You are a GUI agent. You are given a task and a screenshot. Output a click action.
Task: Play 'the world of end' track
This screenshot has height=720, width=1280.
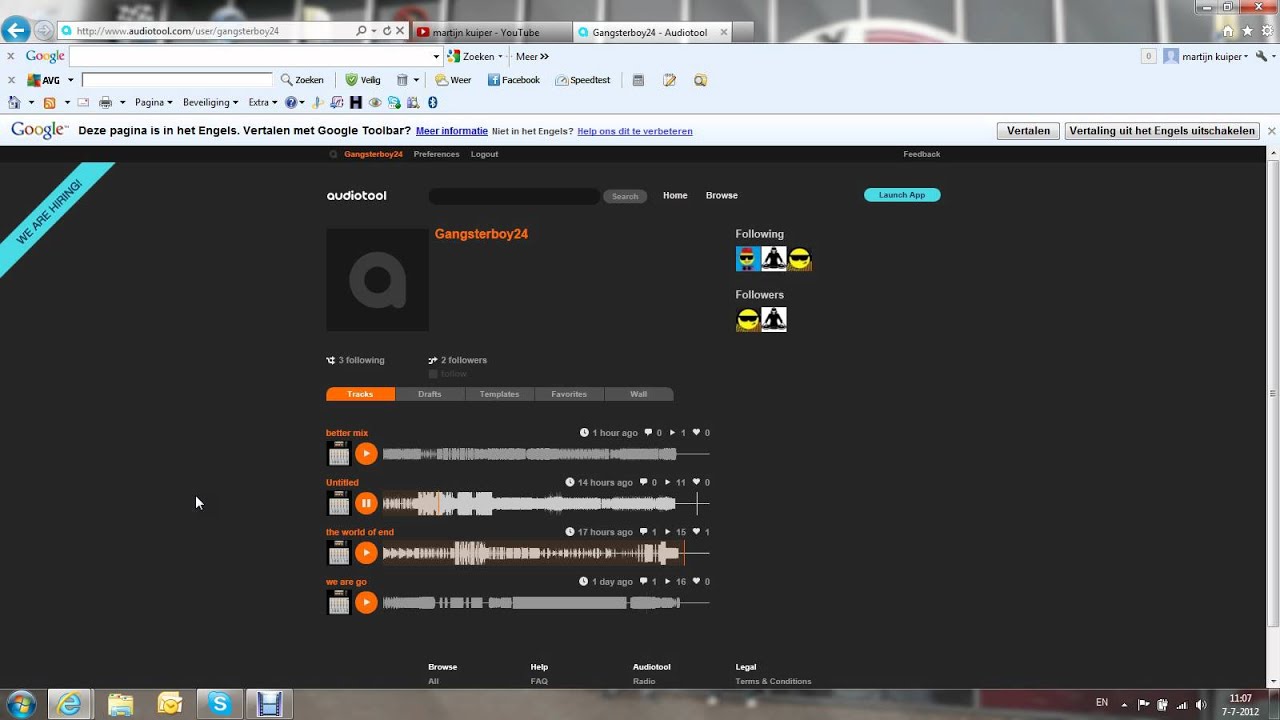tap(366, 553)
